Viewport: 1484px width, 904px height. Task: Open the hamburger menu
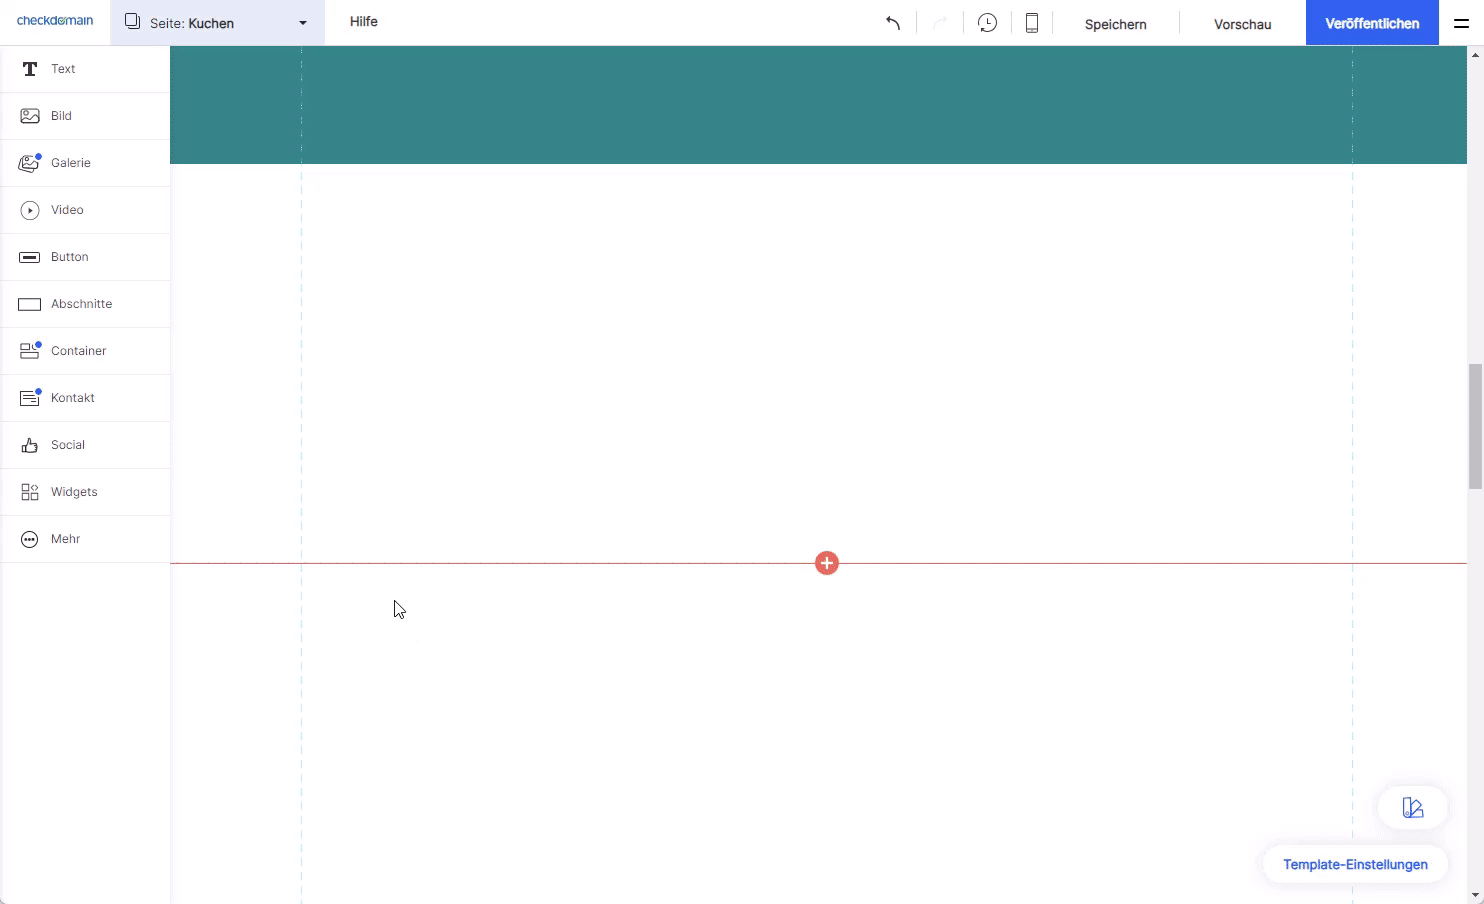point(1461,23)
